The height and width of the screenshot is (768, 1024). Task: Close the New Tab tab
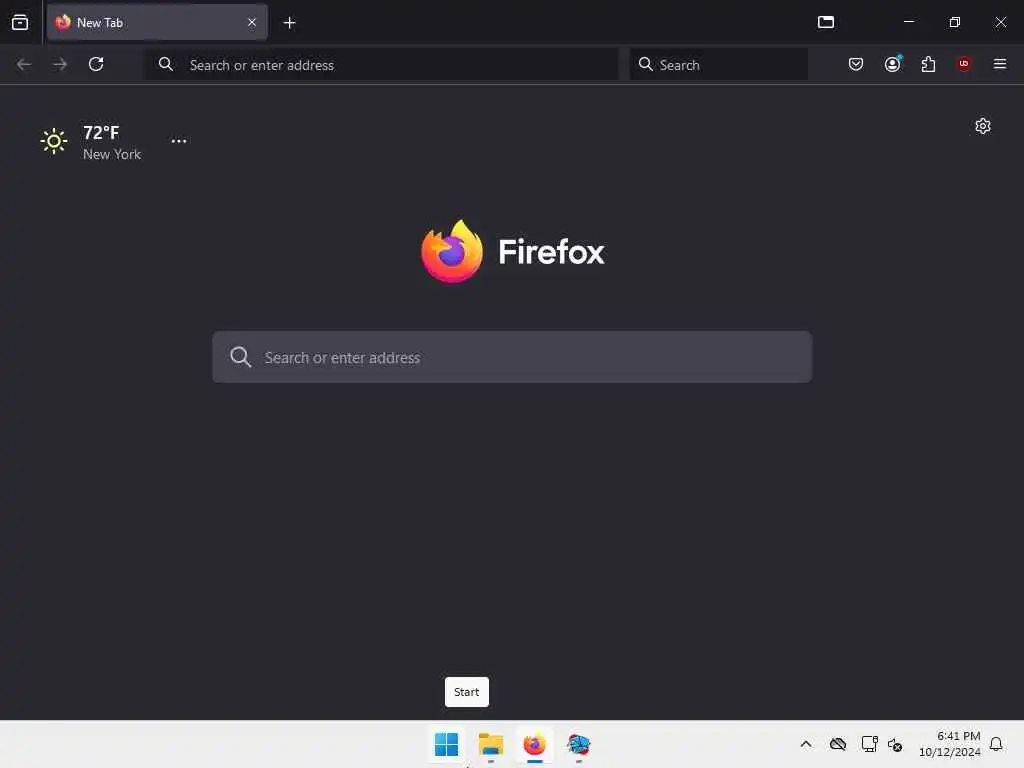pyautogui.click(x=252, y=22)
